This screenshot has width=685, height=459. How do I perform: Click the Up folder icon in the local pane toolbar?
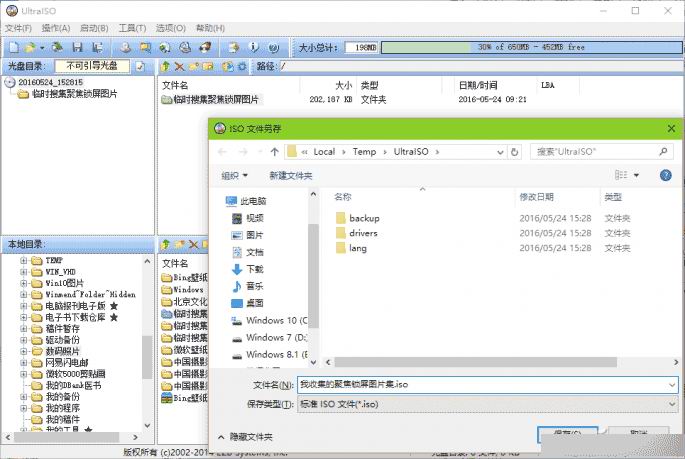pyautogui.click(x=166, y=245)
